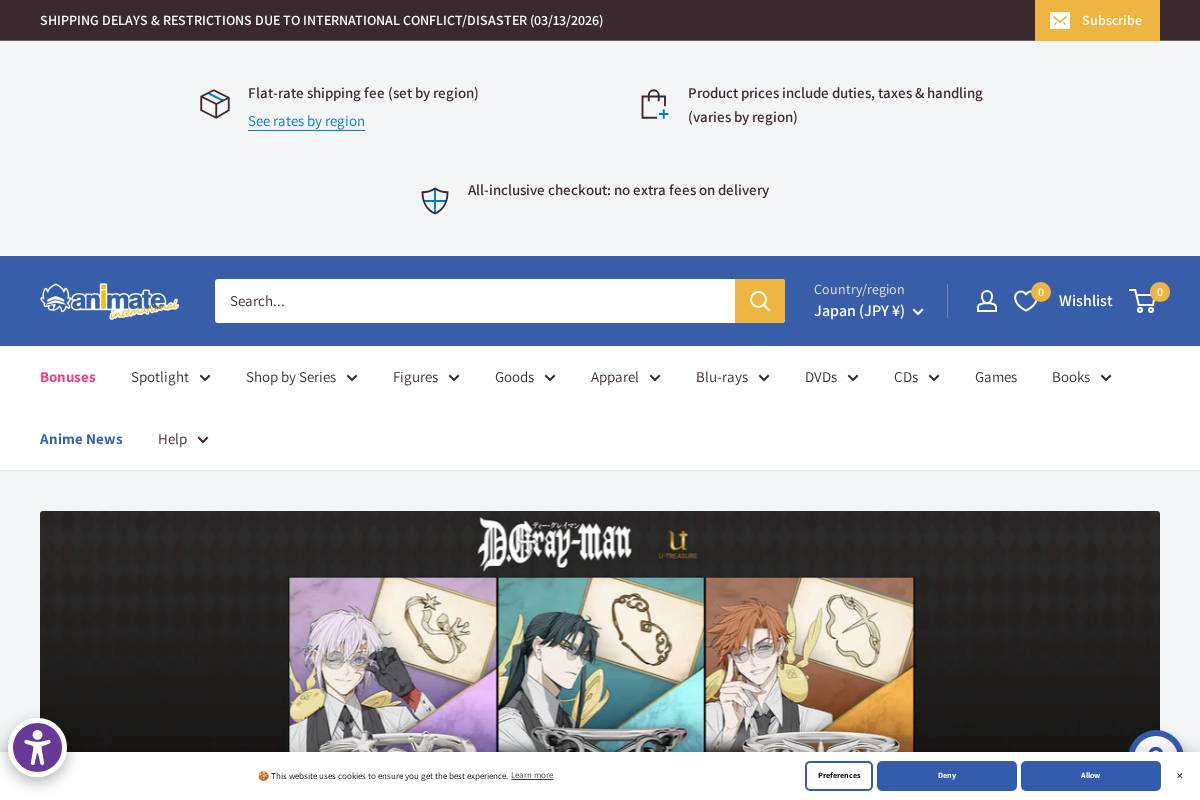Expand the Spotlight menu
The image size is (1200, 800).
[171, 377]
